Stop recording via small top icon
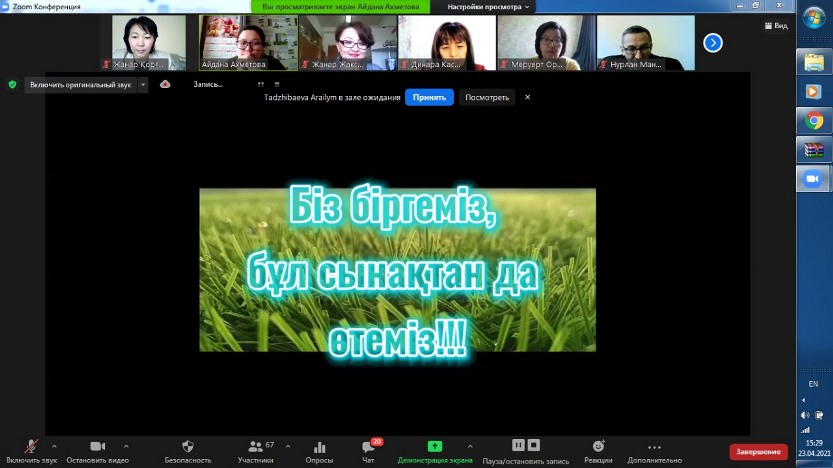 pos(277,84)
